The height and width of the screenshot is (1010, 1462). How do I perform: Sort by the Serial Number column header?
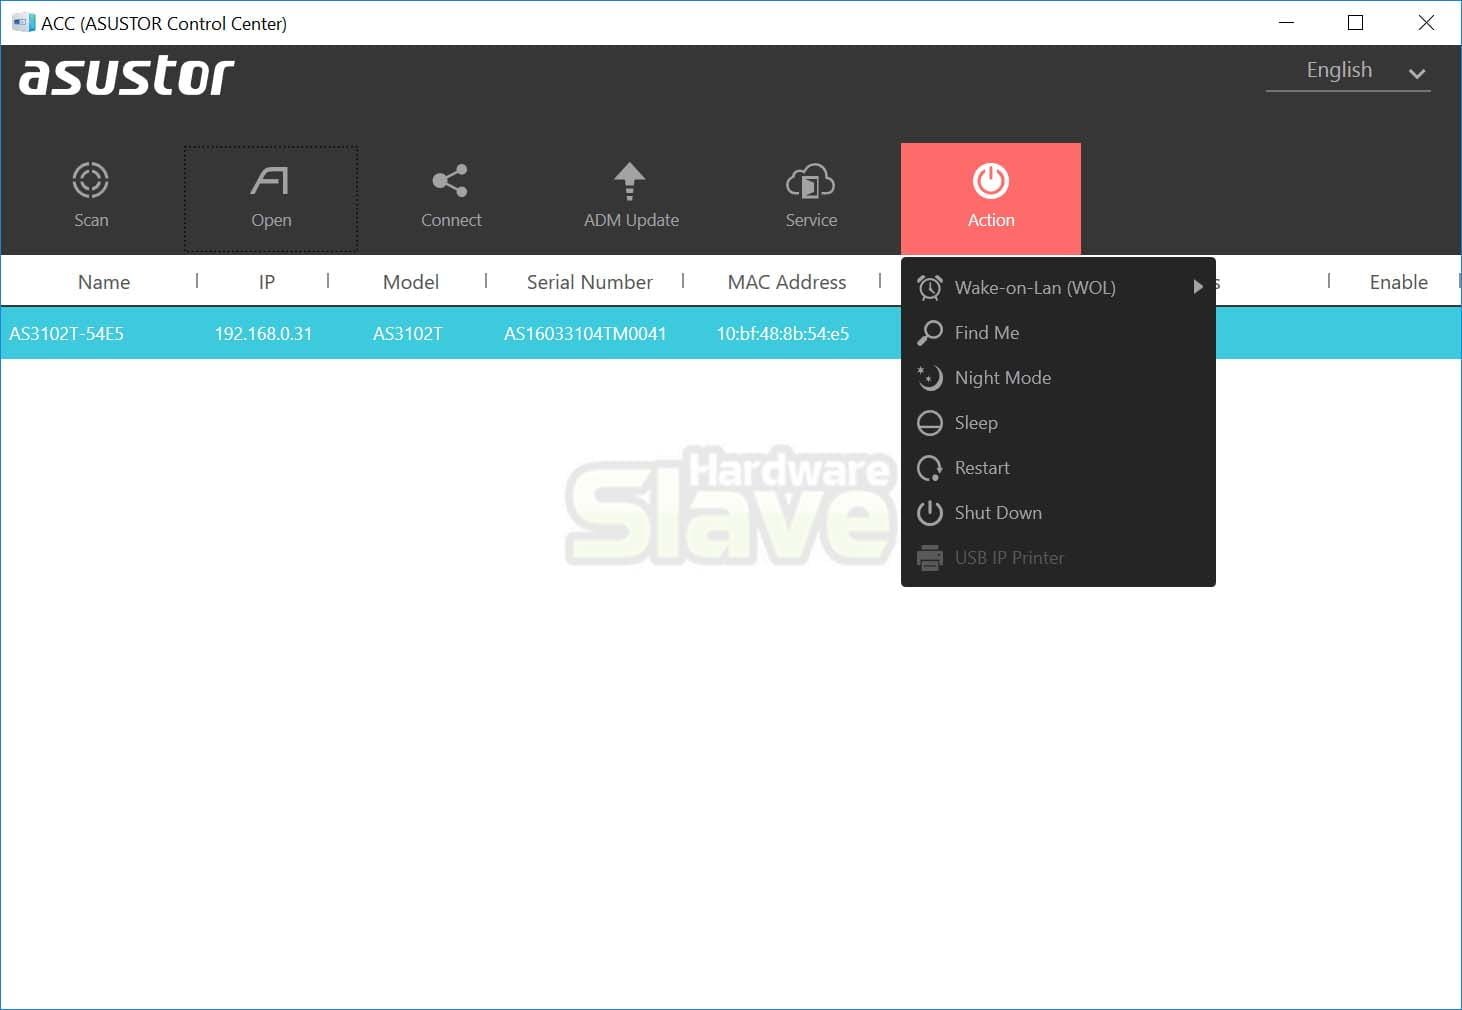[590, 282]
